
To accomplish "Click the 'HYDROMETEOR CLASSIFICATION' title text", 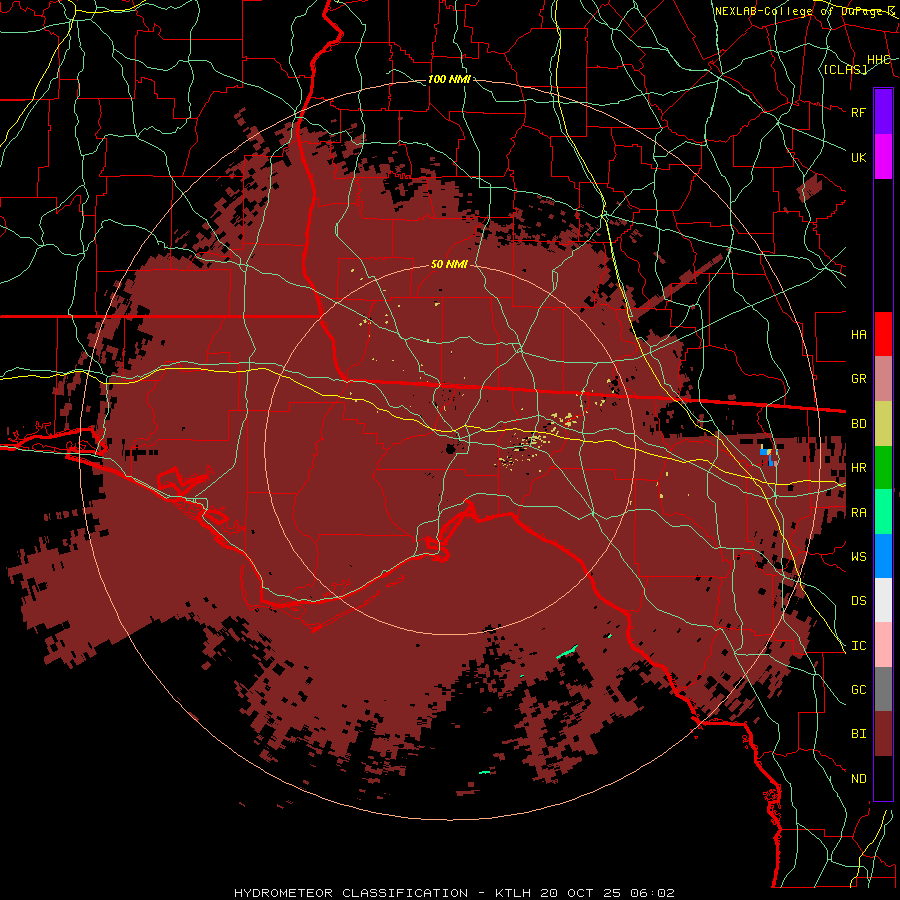I will pos(351,893).
